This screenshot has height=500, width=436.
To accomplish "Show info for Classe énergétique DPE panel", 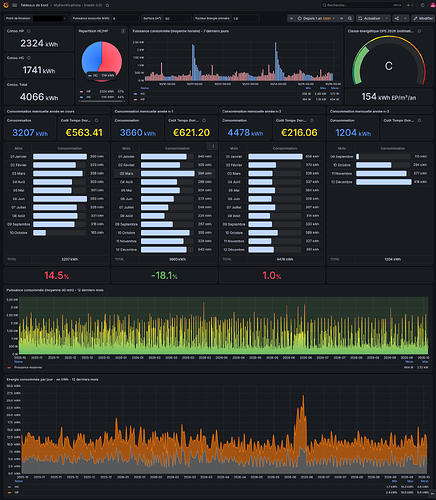I will [419, 31].
